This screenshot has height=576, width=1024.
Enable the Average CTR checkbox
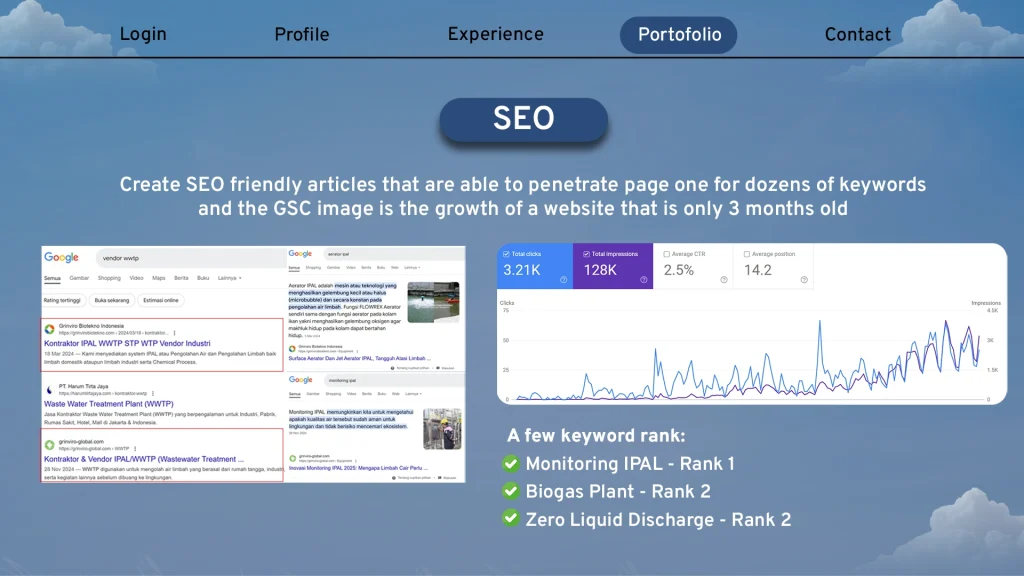point(667,254)
